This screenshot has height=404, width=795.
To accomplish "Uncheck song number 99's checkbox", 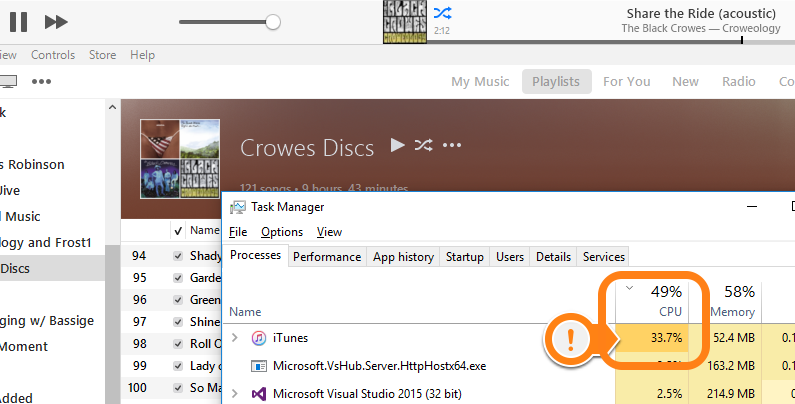I will coord(178,366).
